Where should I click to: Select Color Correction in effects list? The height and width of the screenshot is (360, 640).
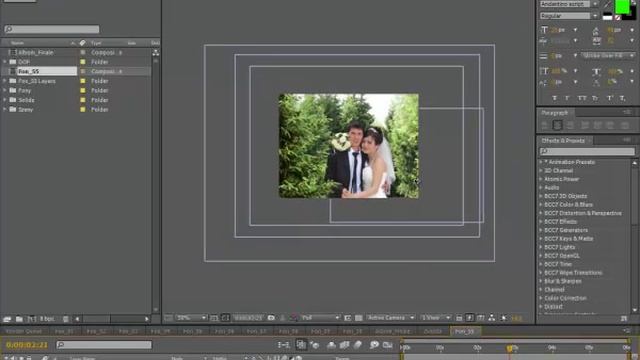click(x=565, y=298)
